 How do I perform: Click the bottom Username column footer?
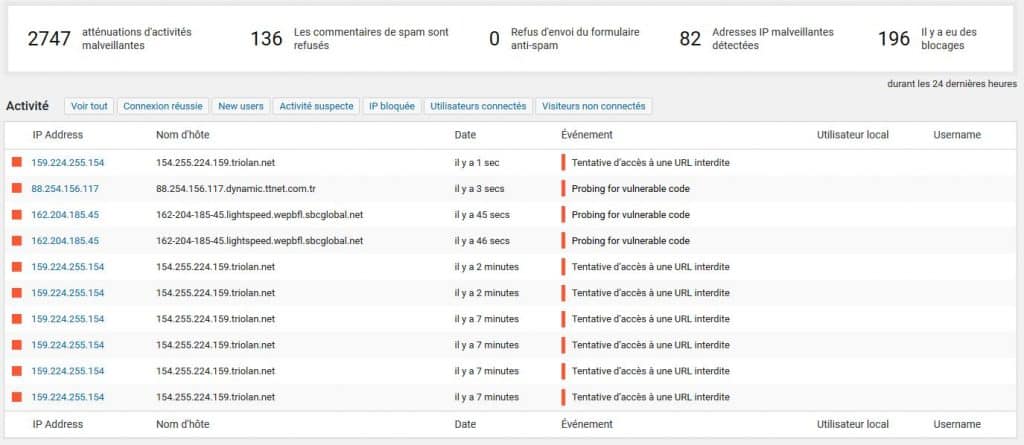(957, 424)
